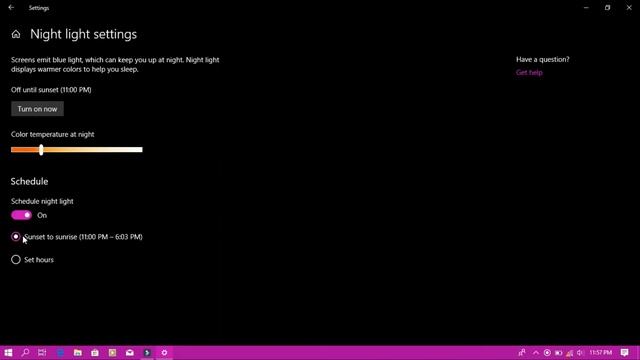Minimize the Settings window
Screen dimensions: 640x360
click(586, 7)
